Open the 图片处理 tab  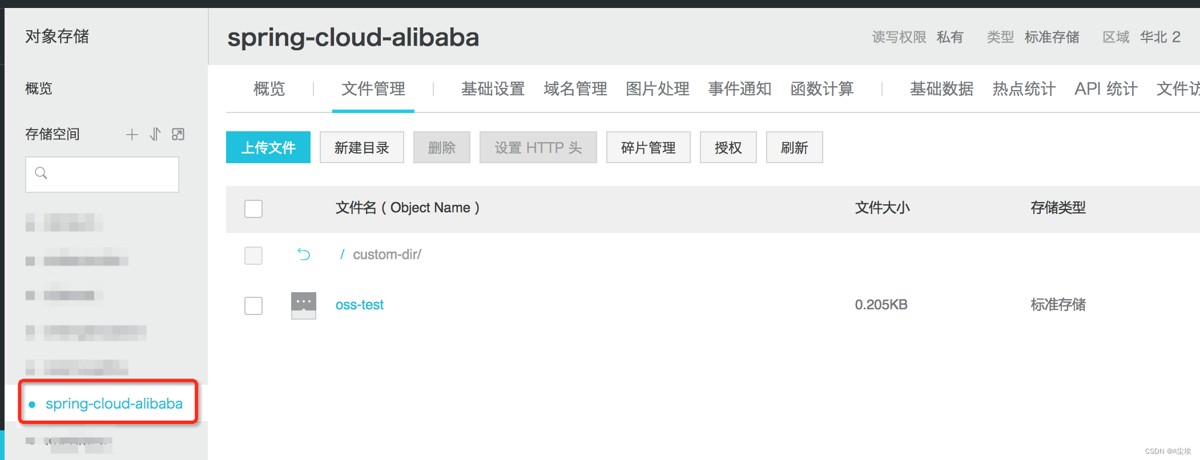(657, 89)
